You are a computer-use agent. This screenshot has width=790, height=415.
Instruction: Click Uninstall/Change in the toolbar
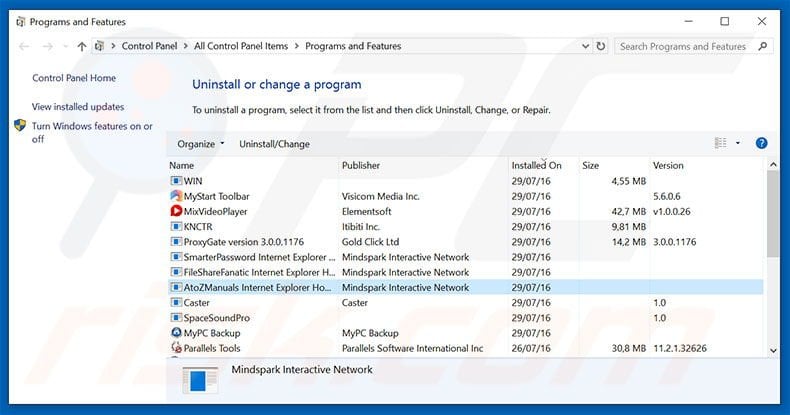274,144
